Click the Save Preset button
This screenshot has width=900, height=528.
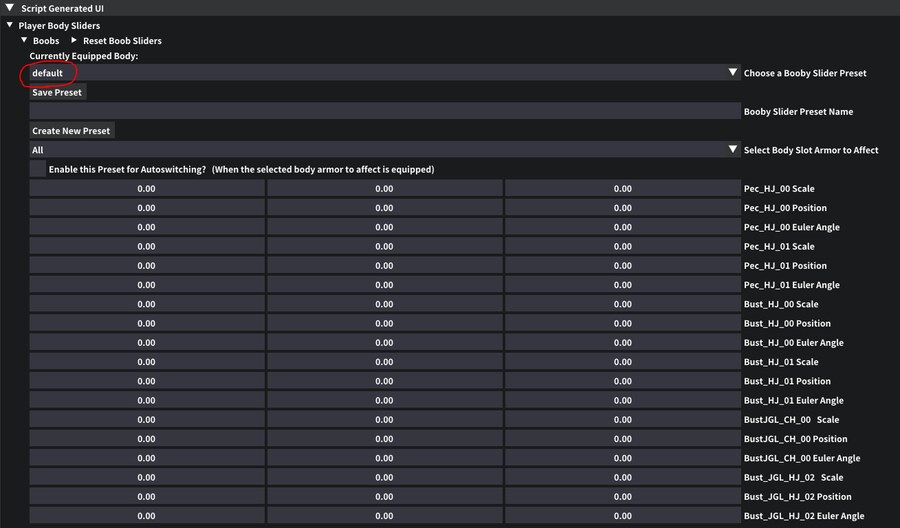click(x=57, y=92)
